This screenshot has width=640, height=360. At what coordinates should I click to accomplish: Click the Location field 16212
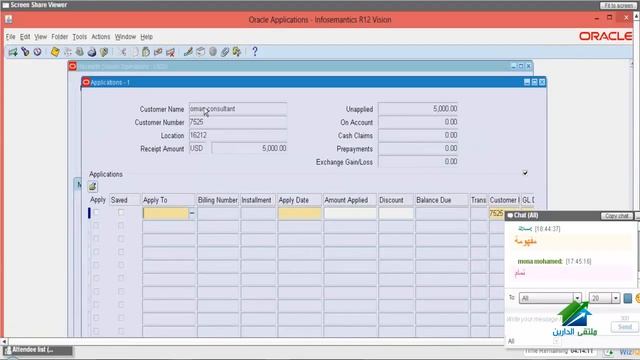[x=238, y=135]
